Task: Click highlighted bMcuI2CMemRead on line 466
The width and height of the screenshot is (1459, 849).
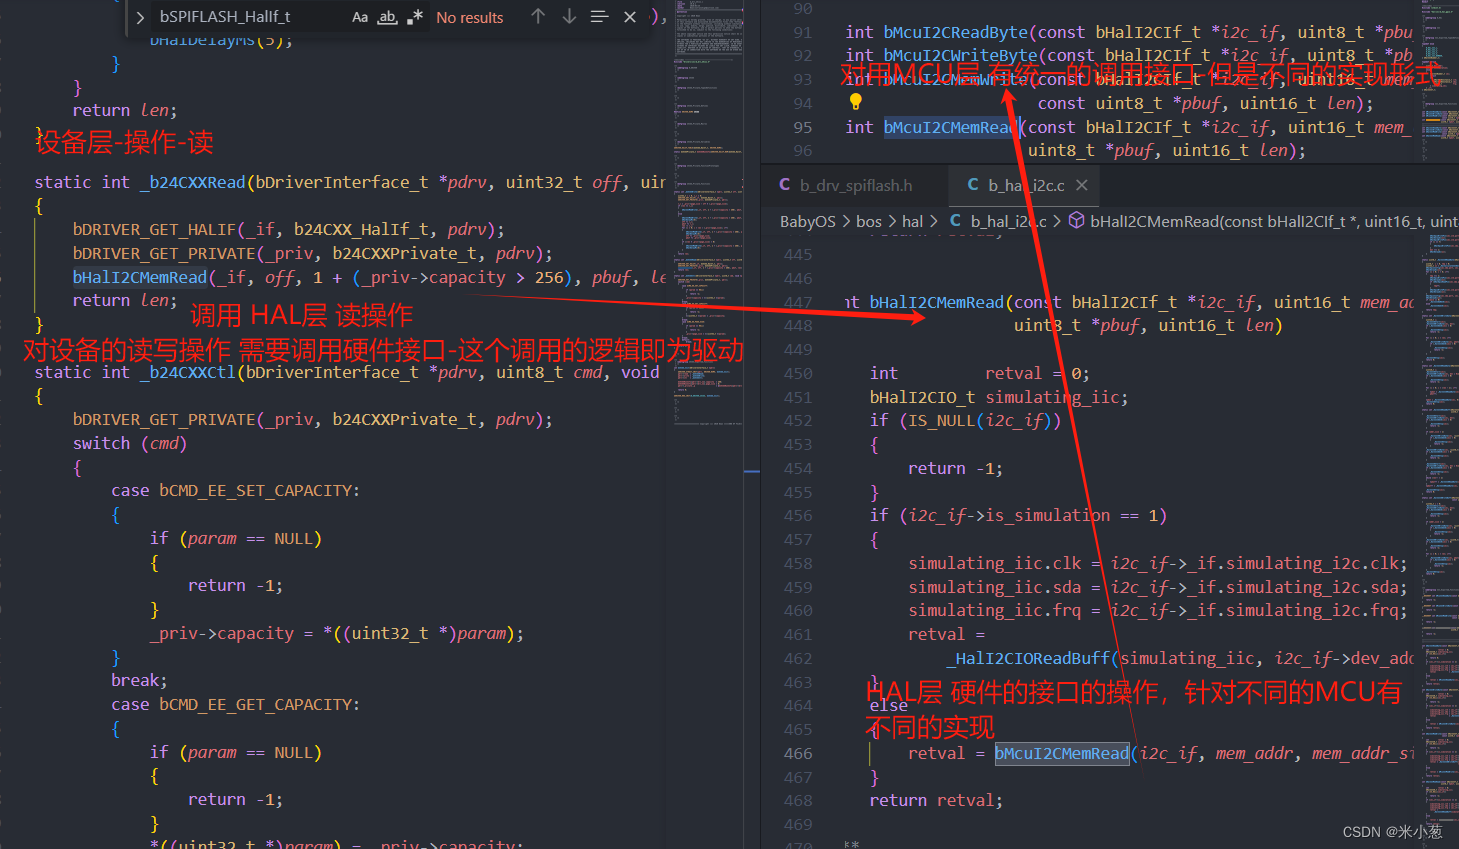Action: click(1062, 753)
